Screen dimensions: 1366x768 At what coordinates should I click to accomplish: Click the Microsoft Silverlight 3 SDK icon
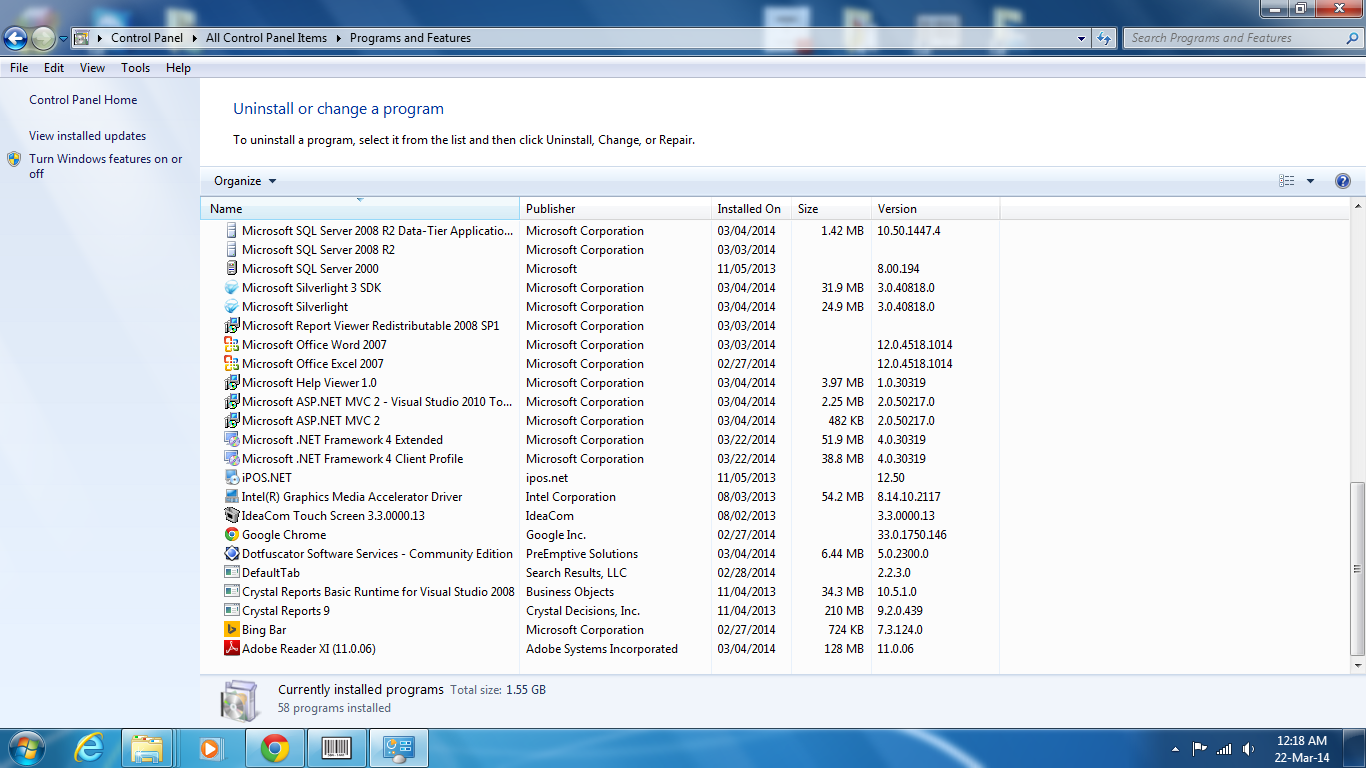(x=232, y=288)
